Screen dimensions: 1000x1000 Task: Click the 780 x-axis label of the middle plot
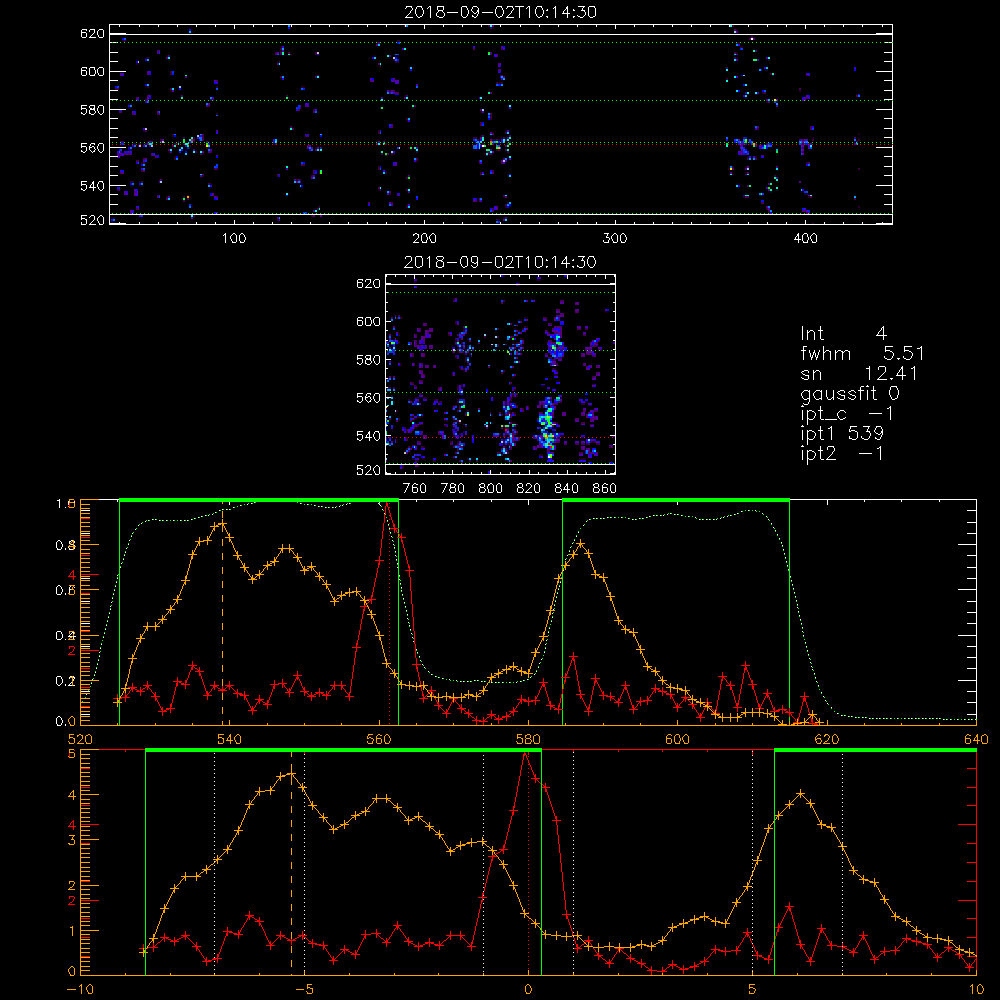[453, 489]
